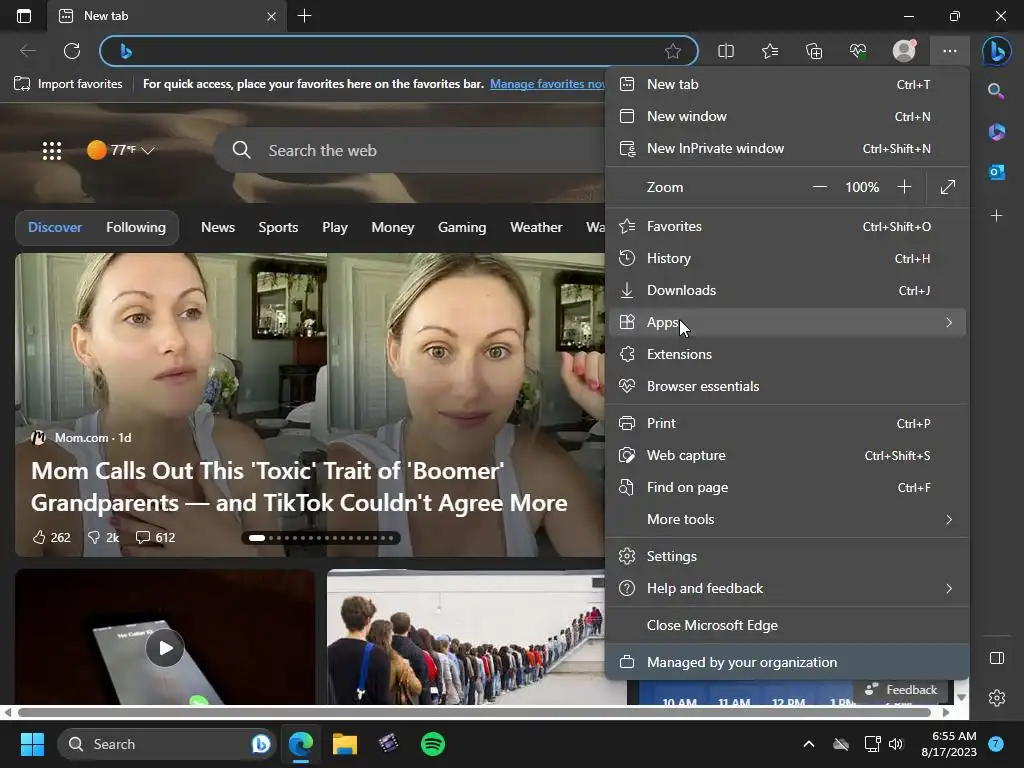Open the apps grid launcher icon
The height and width of the screenshot is (768, 1024).
click(x=52, y=150)
